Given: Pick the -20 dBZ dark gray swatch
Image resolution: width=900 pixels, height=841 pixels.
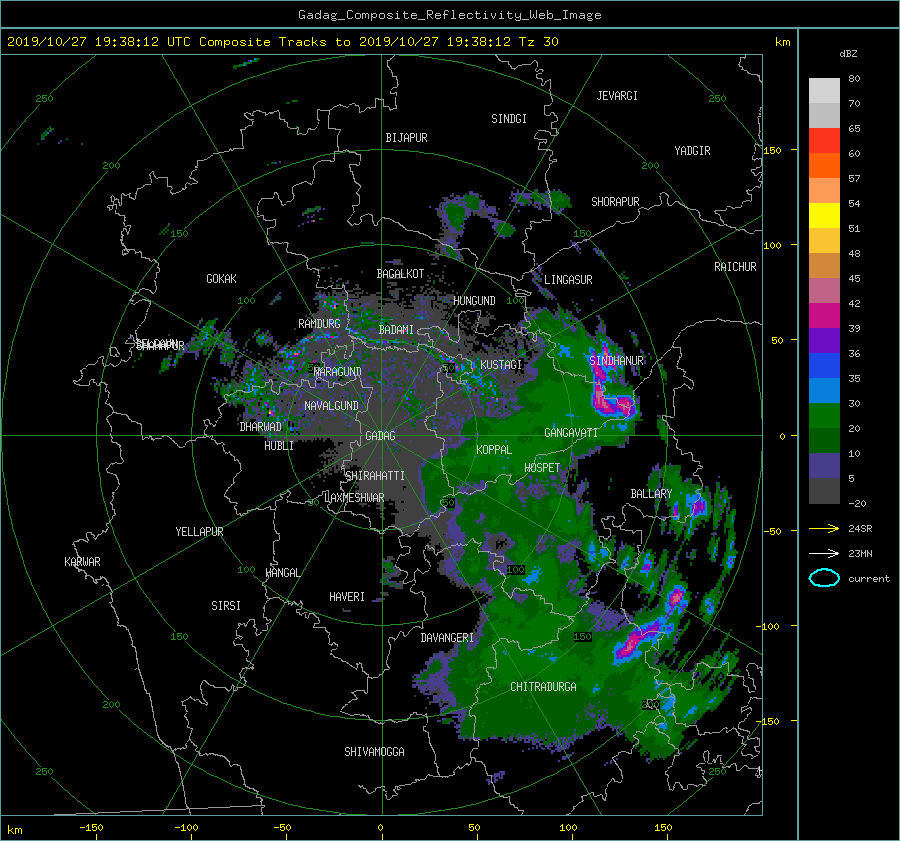Looking at the screenshot, I should 824,491.
